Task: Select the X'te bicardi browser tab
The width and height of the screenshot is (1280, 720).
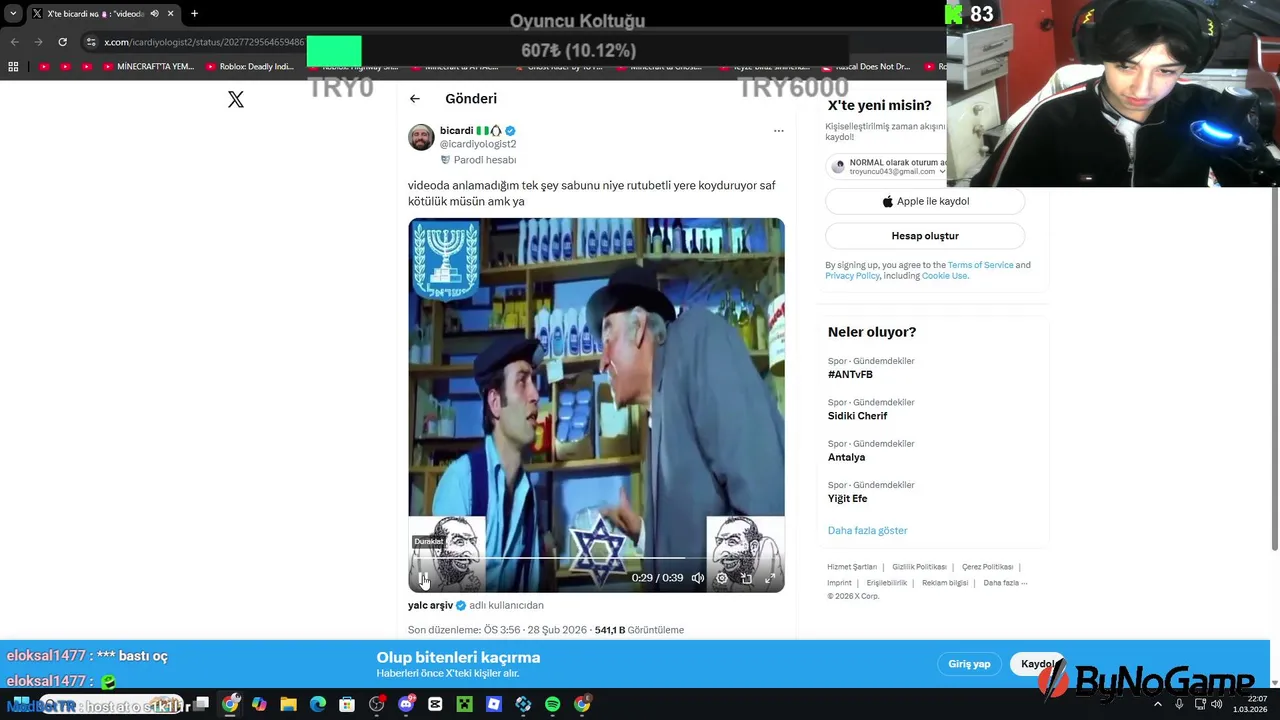Action: point(102,14)
